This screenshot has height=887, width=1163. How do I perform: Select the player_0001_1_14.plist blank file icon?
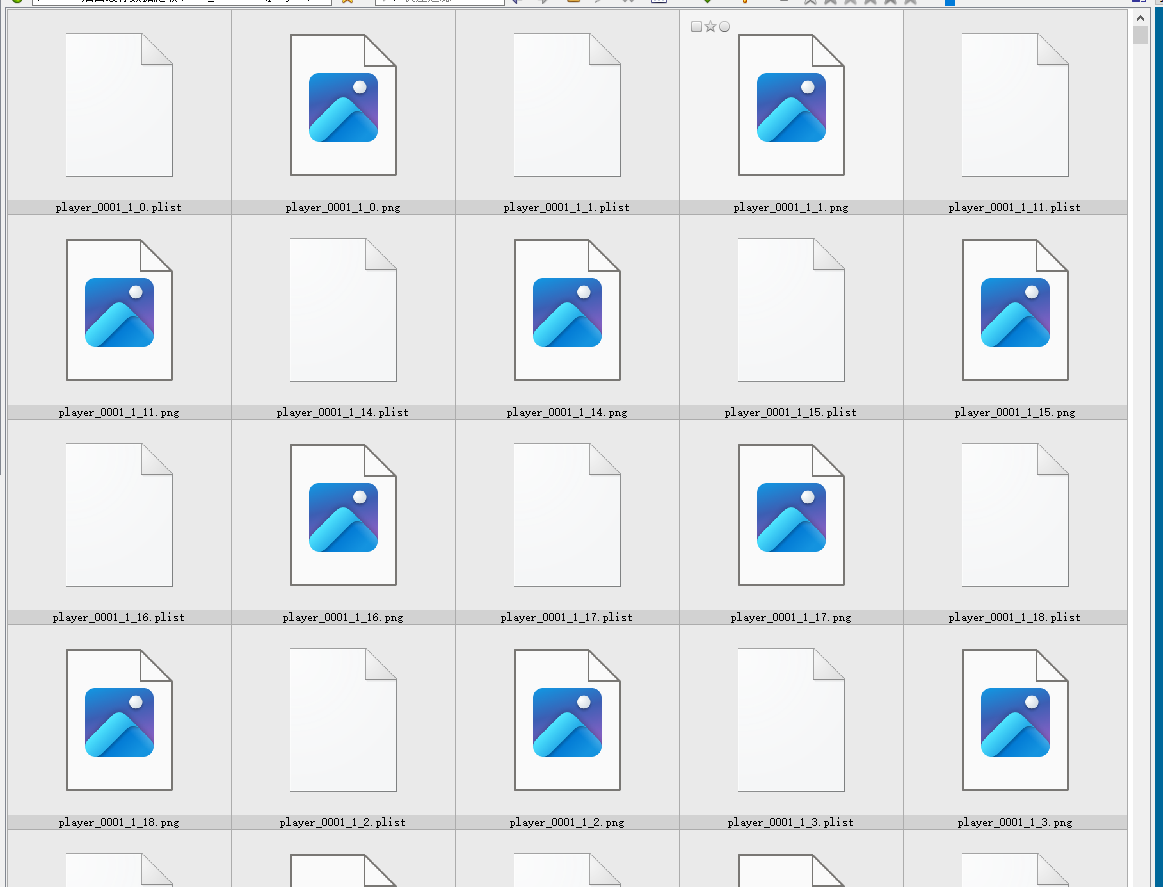click(343, 310)
